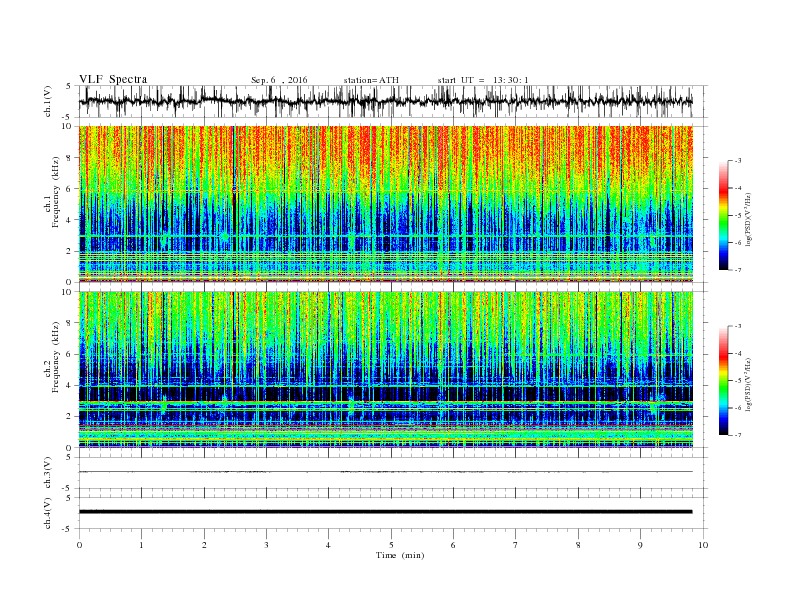The image size is (792, 612).
Task: Click the ch.1 voltage waveform trace panel
Action: coord(393,101)
